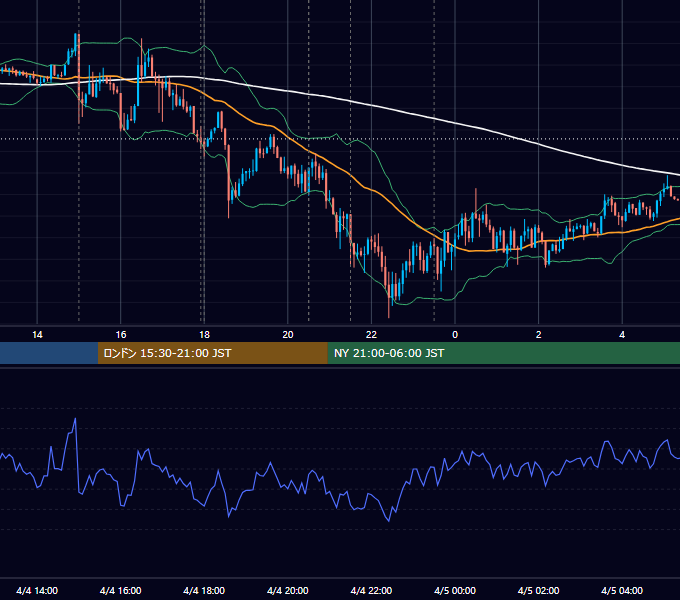
Task: Click the 22 hour label on price chart axis
Action: 371,335
